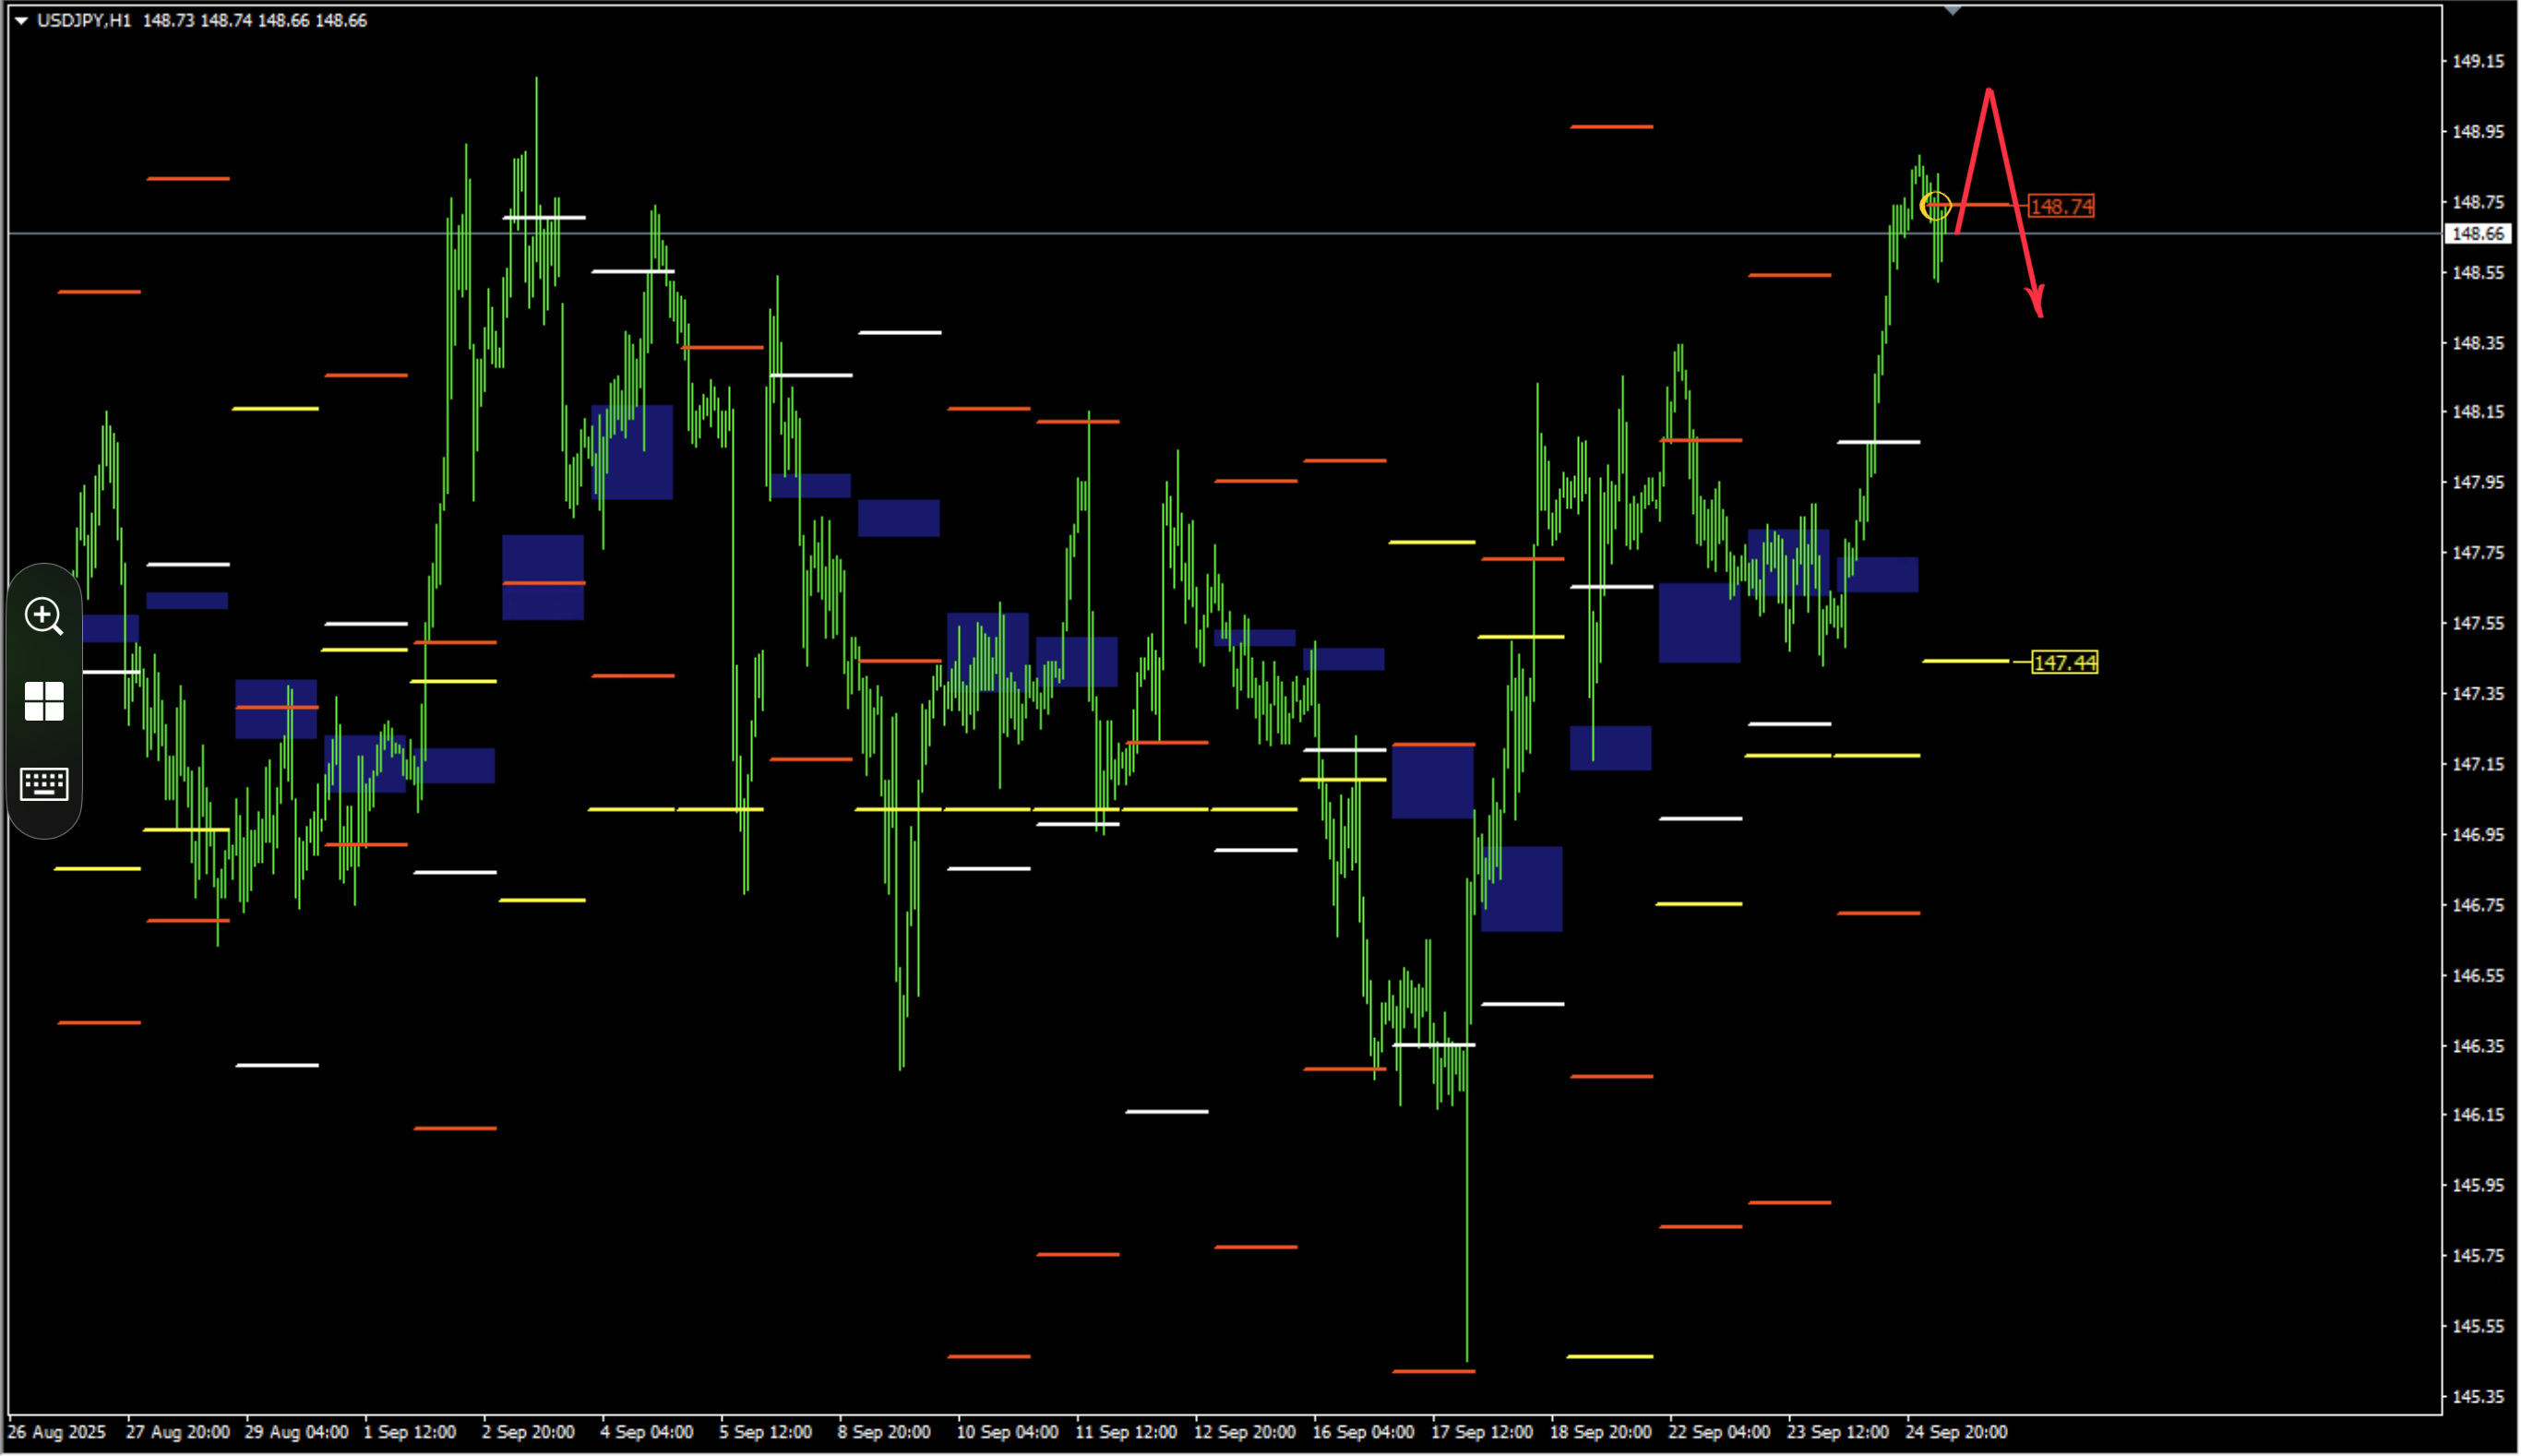Open the four-square grid layout icon
Screen dimensions: 2521x1456
point(44,702)
